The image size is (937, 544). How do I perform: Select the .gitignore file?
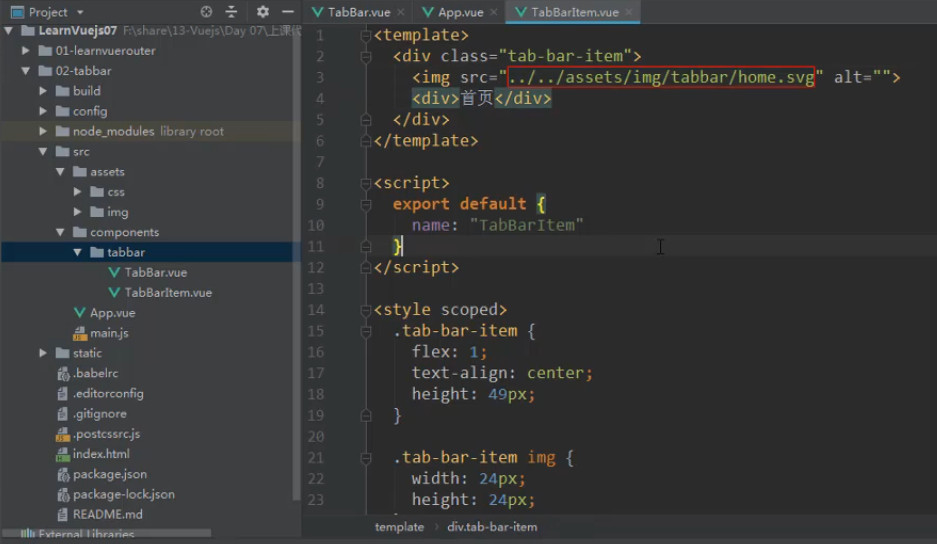[x=99, y=414]
